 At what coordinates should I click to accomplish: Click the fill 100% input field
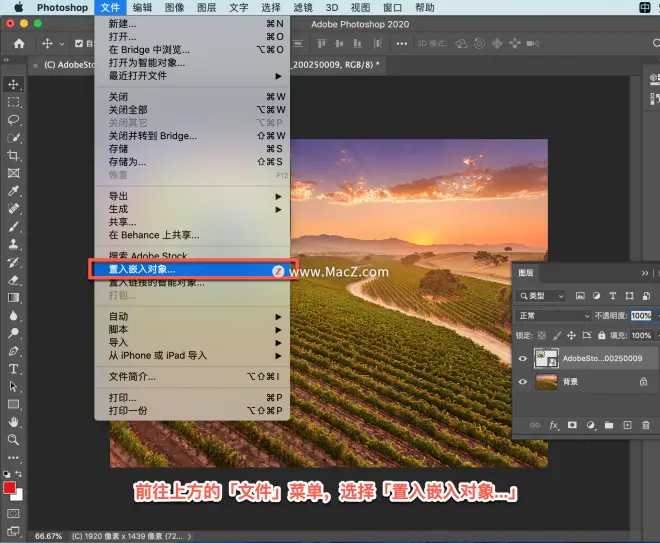641,335
